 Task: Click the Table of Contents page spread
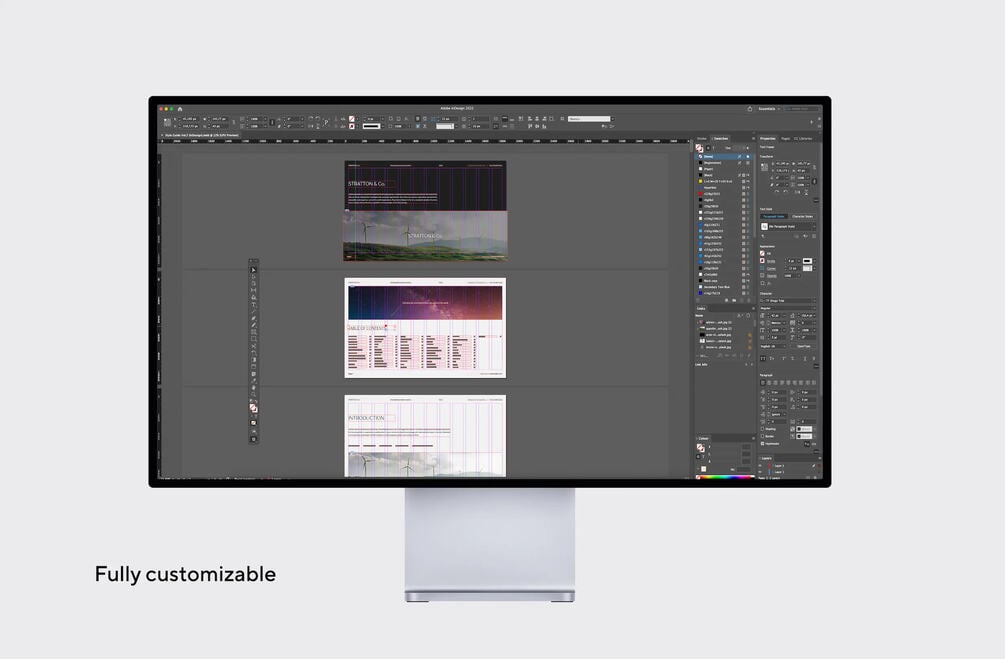(426, 328)
